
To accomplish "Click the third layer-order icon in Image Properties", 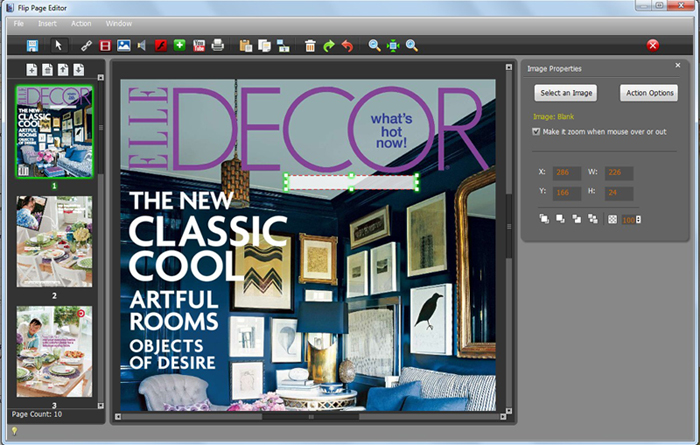I will pyautogui.click(x=576, y=219).
